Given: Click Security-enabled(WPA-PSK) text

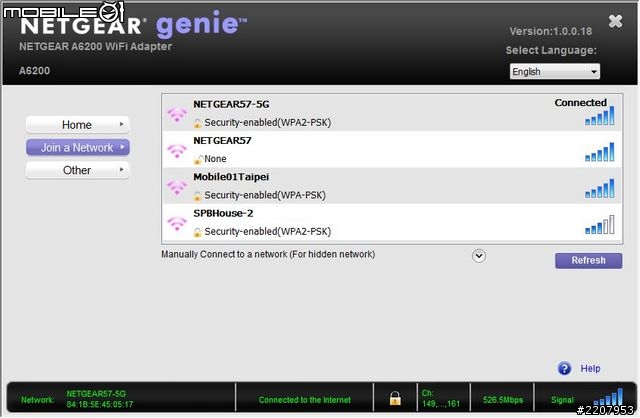Looking at the screenshot, I should (x=265, y=195).
